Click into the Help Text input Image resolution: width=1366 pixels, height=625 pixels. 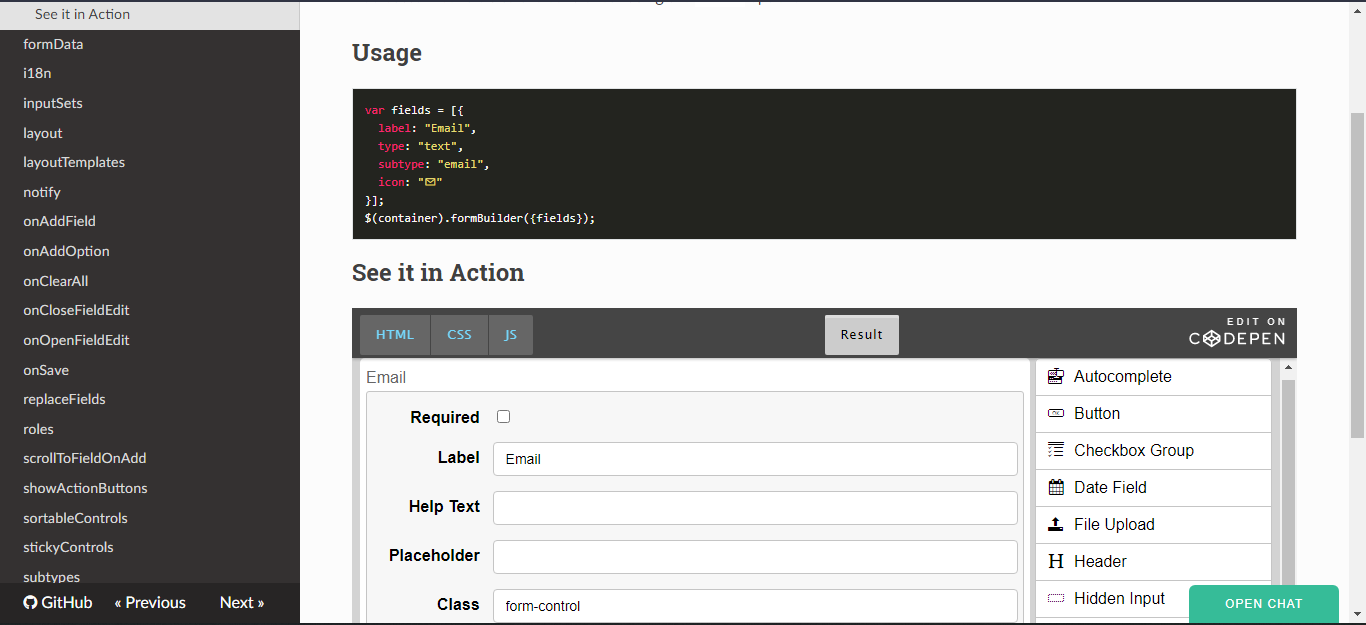(755, 508)
